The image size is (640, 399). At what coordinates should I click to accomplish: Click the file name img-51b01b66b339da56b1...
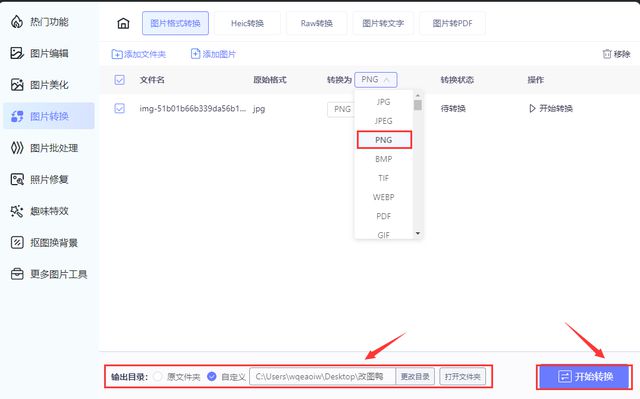193,109
